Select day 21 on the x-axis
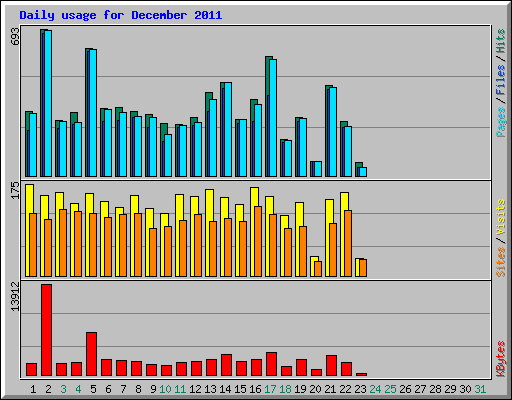Viewport: 512px width, 400px height. tap(330, 389)
